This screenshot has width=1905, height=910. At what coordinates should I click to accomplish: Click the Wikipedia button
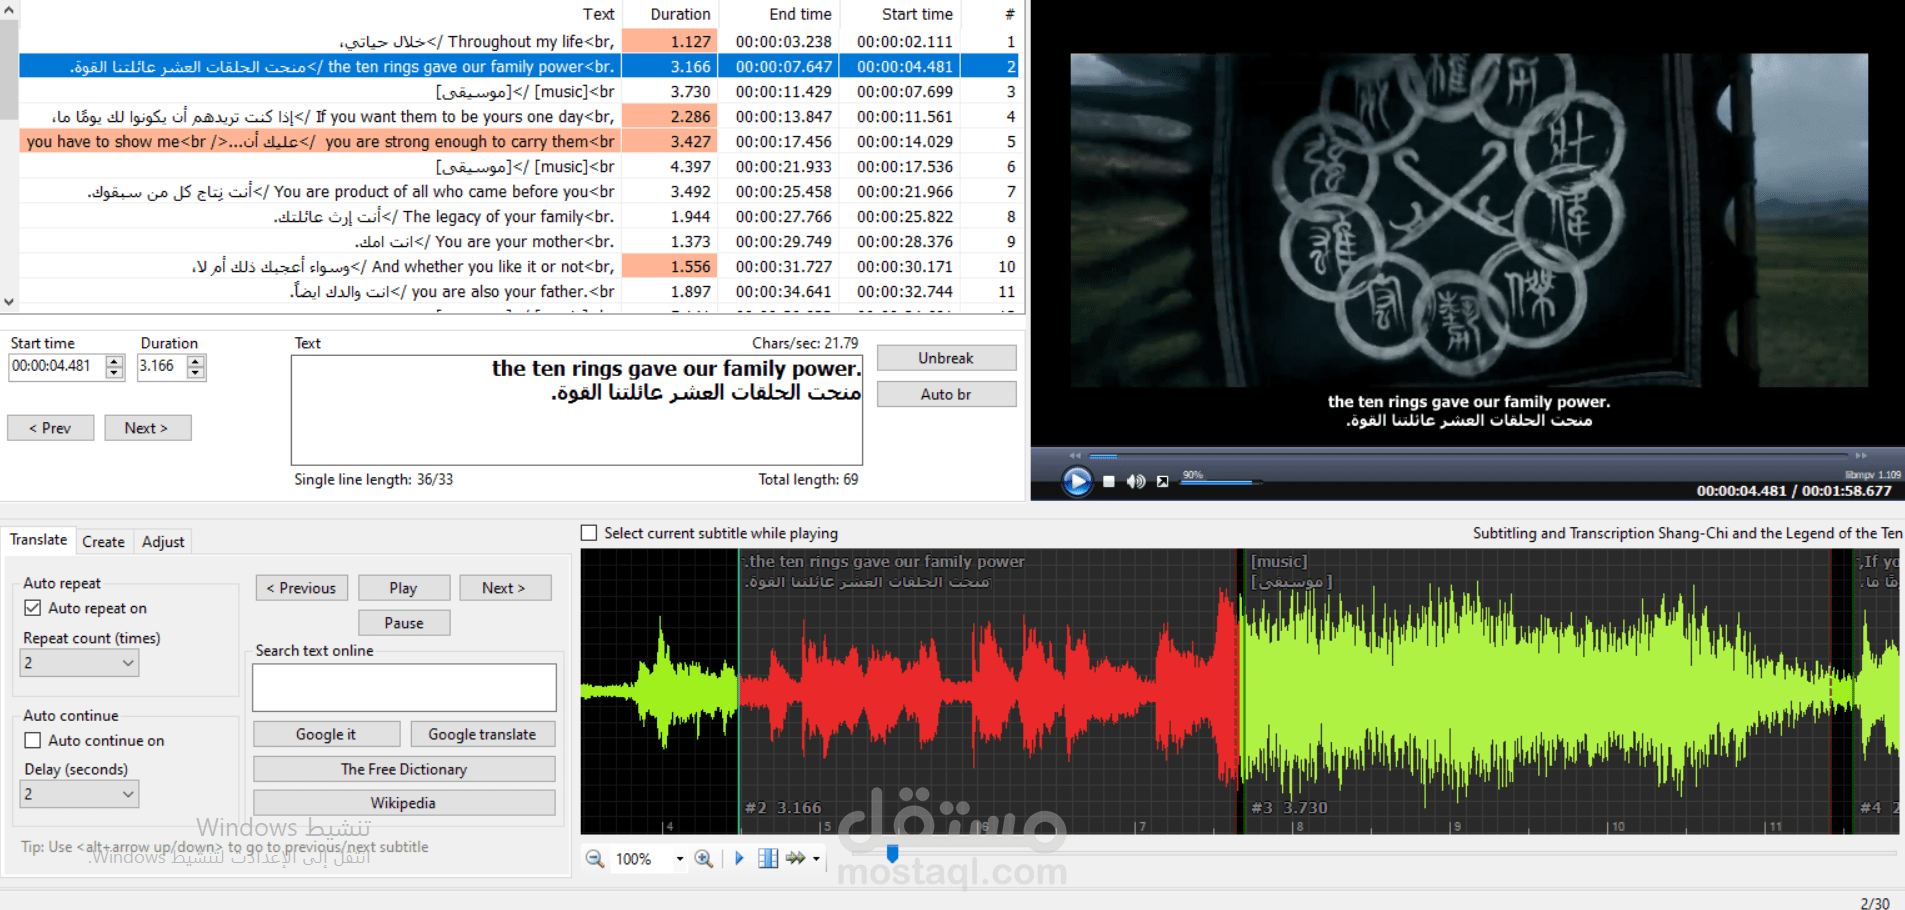[404, 803]
